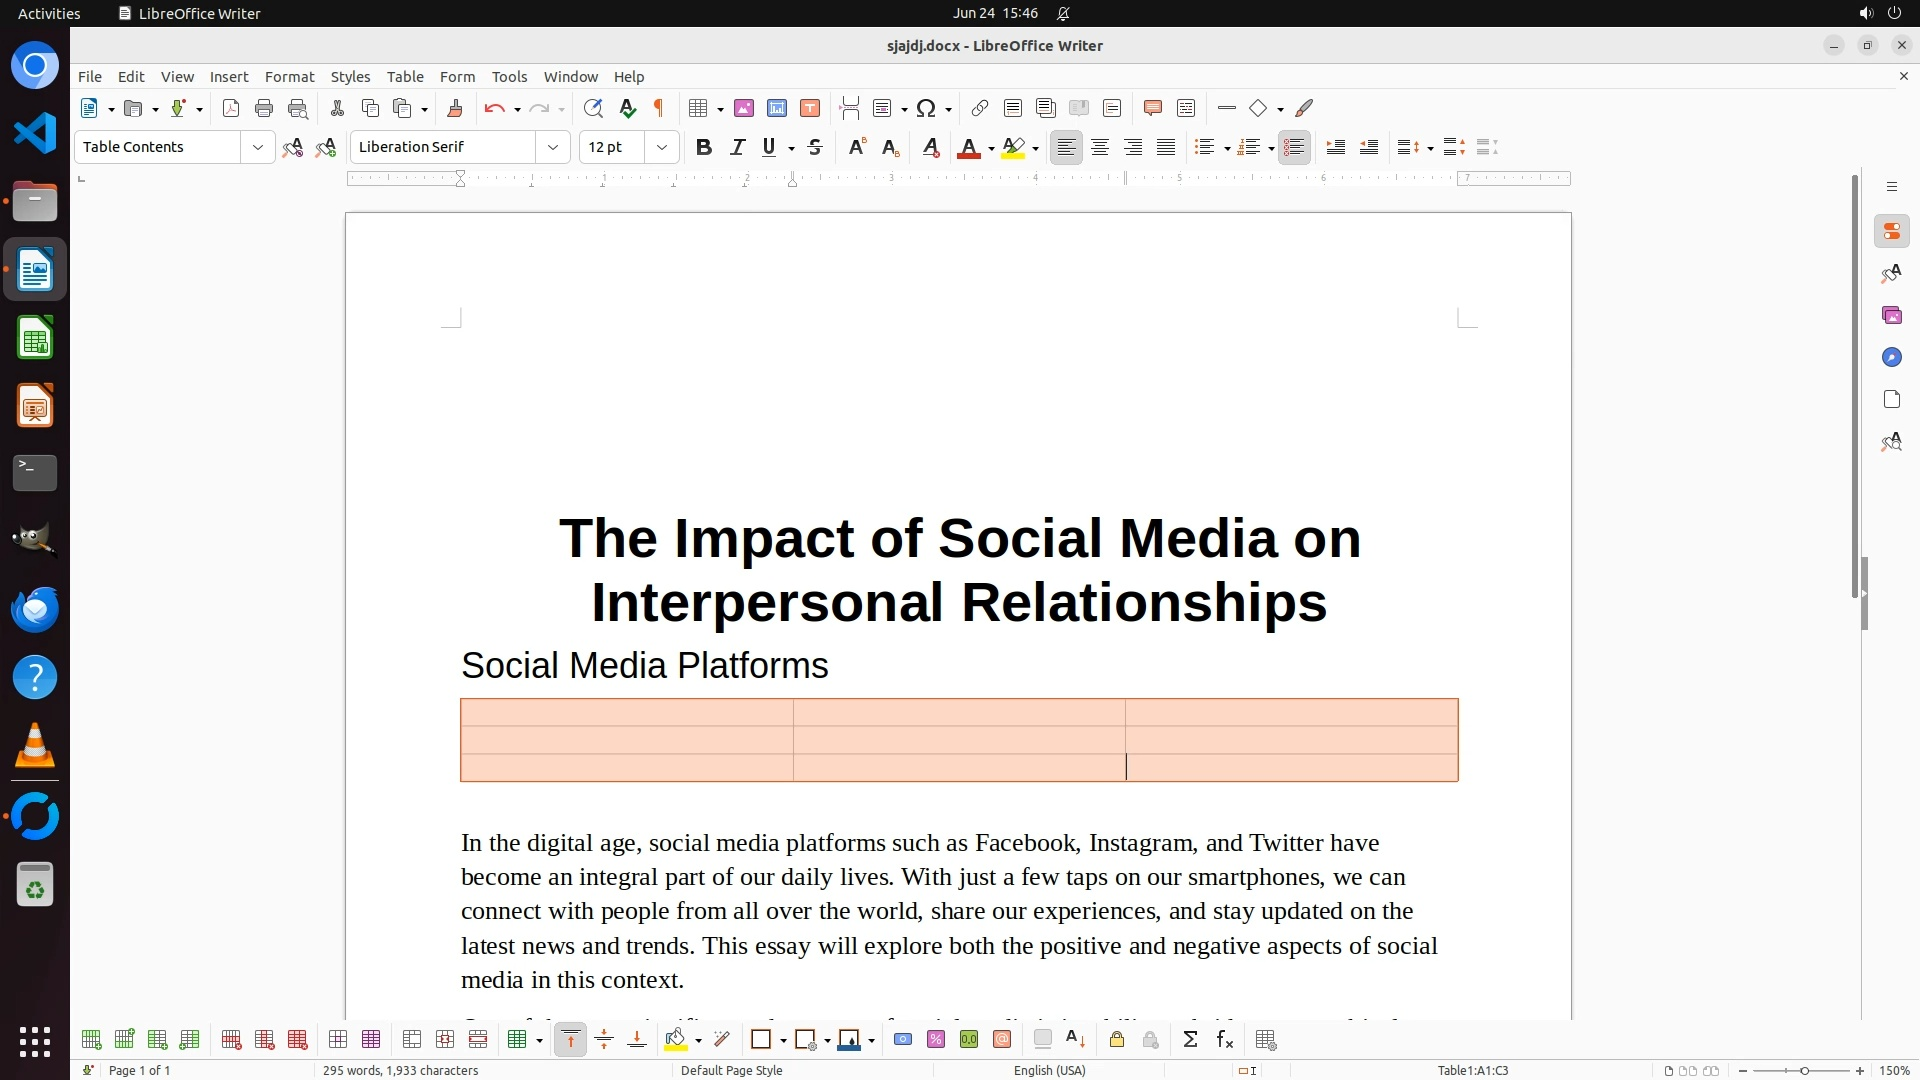This screenshot has height=1080, width=1920.
Task: Open the Navigator compass icon in sidebar
Action: point(1891,357)
